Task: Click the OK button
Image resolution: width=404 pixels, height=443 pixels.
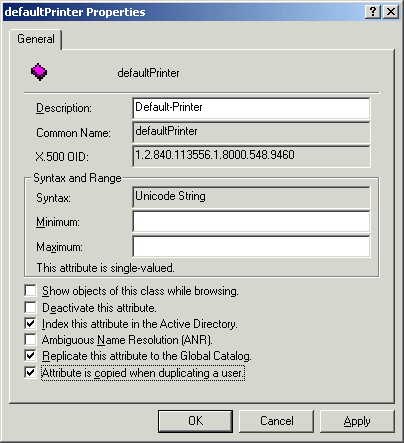Action: pyautogui.click(x=195, y=421)
